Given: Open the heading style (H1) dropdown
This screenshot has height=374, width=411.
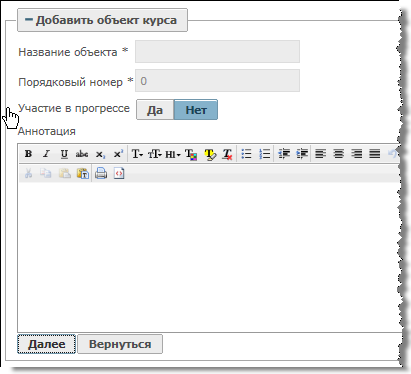Looking at the screenshot, I should point(173,154).
